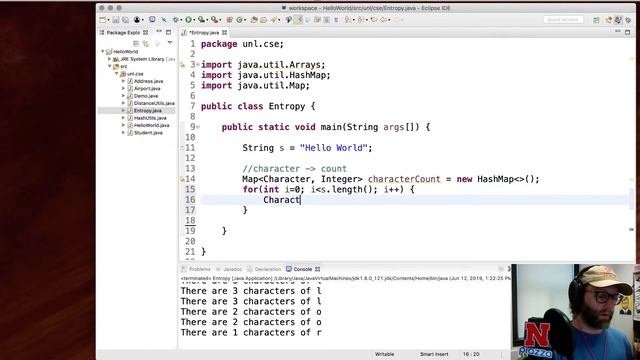Click the import warning marker on line 3
The height and width of the screenshot is (360, 640).
(x=182, y=64)
